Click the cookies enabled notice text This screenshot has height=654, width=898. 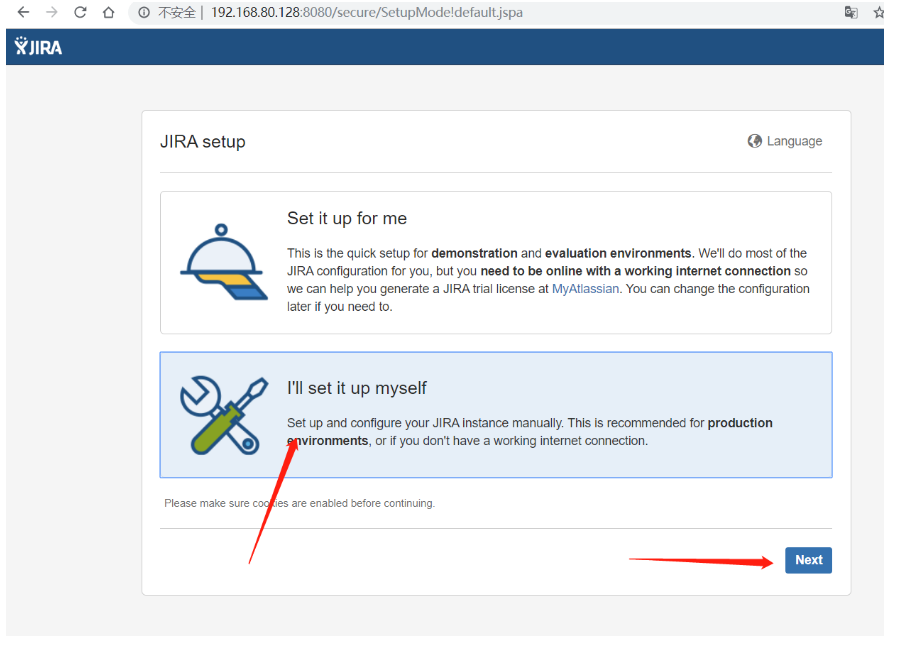tap(300, 503)
